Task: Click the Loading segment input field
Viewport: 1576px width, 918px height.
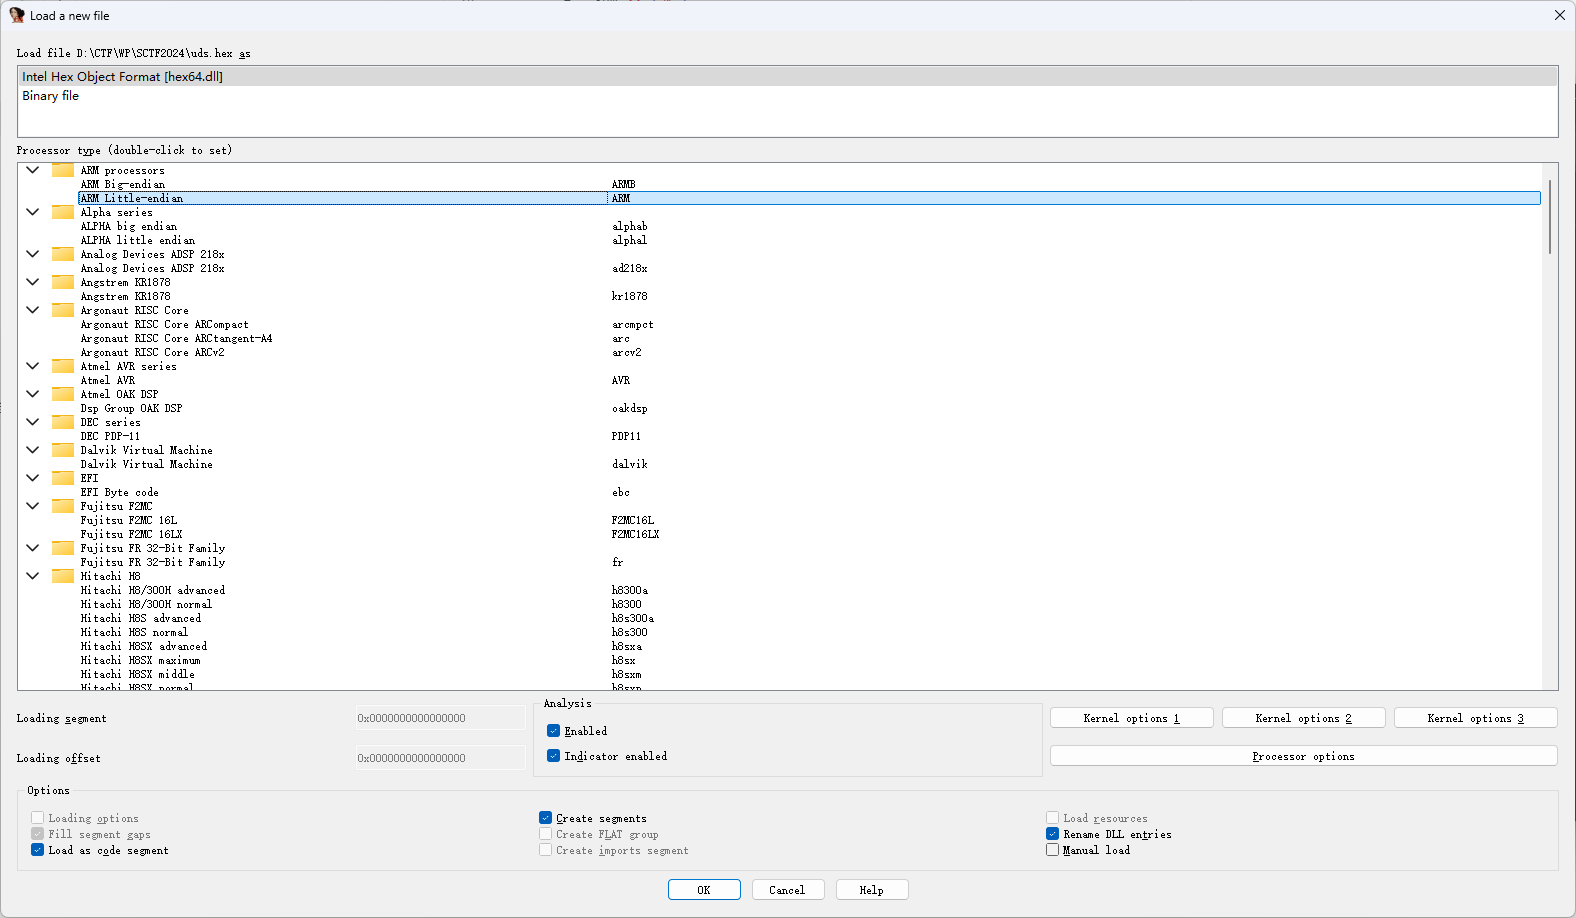Action: [x=440, y=718]
